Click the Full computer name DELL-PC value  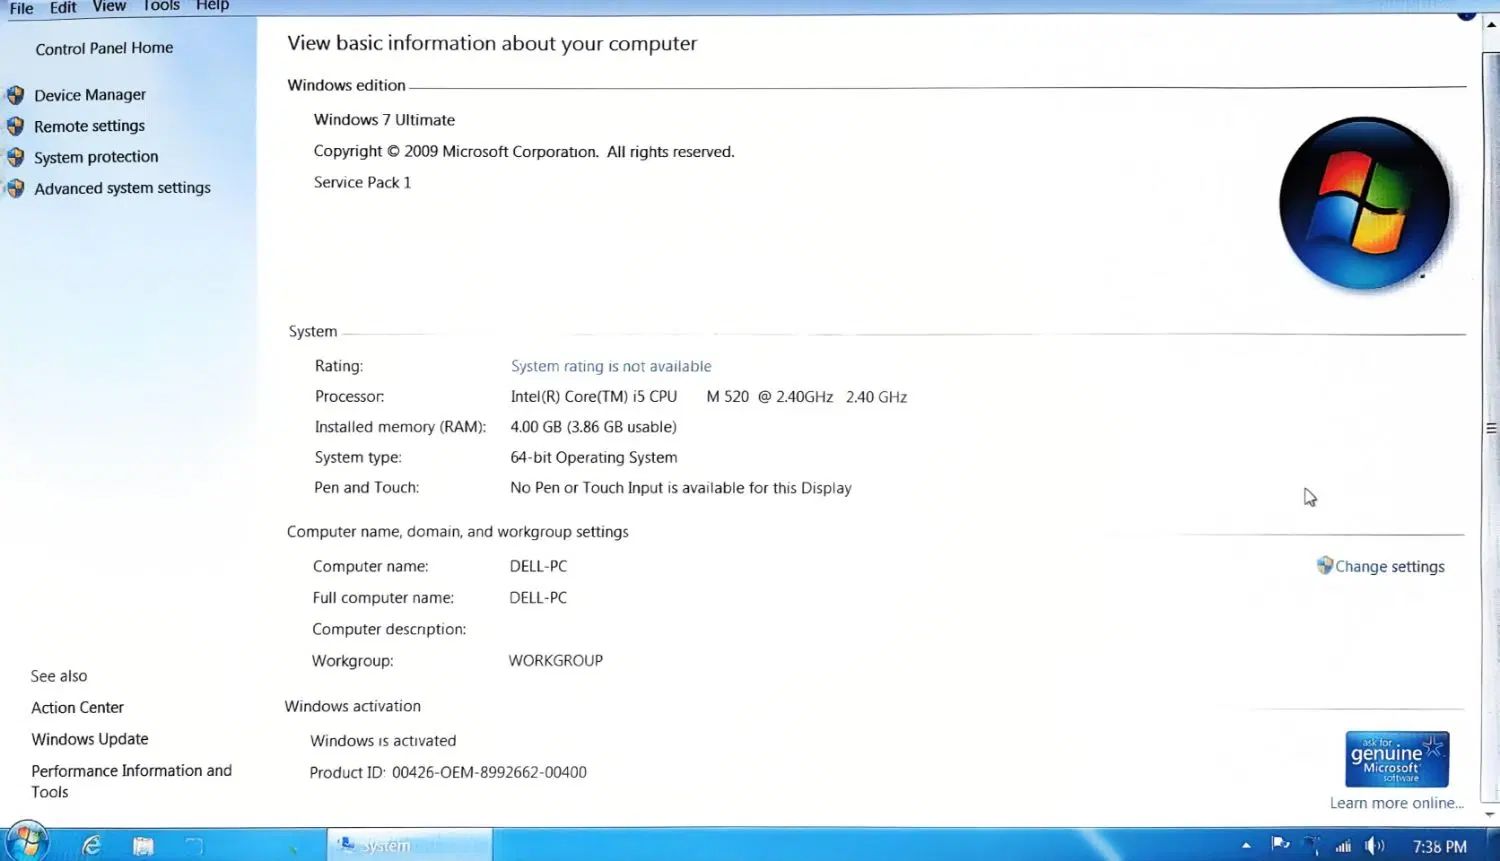538,598
